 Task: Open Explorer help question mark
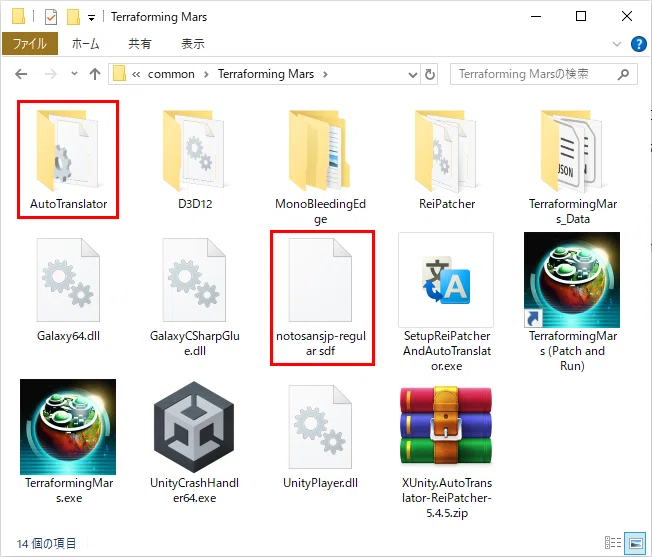pos(638,44)
